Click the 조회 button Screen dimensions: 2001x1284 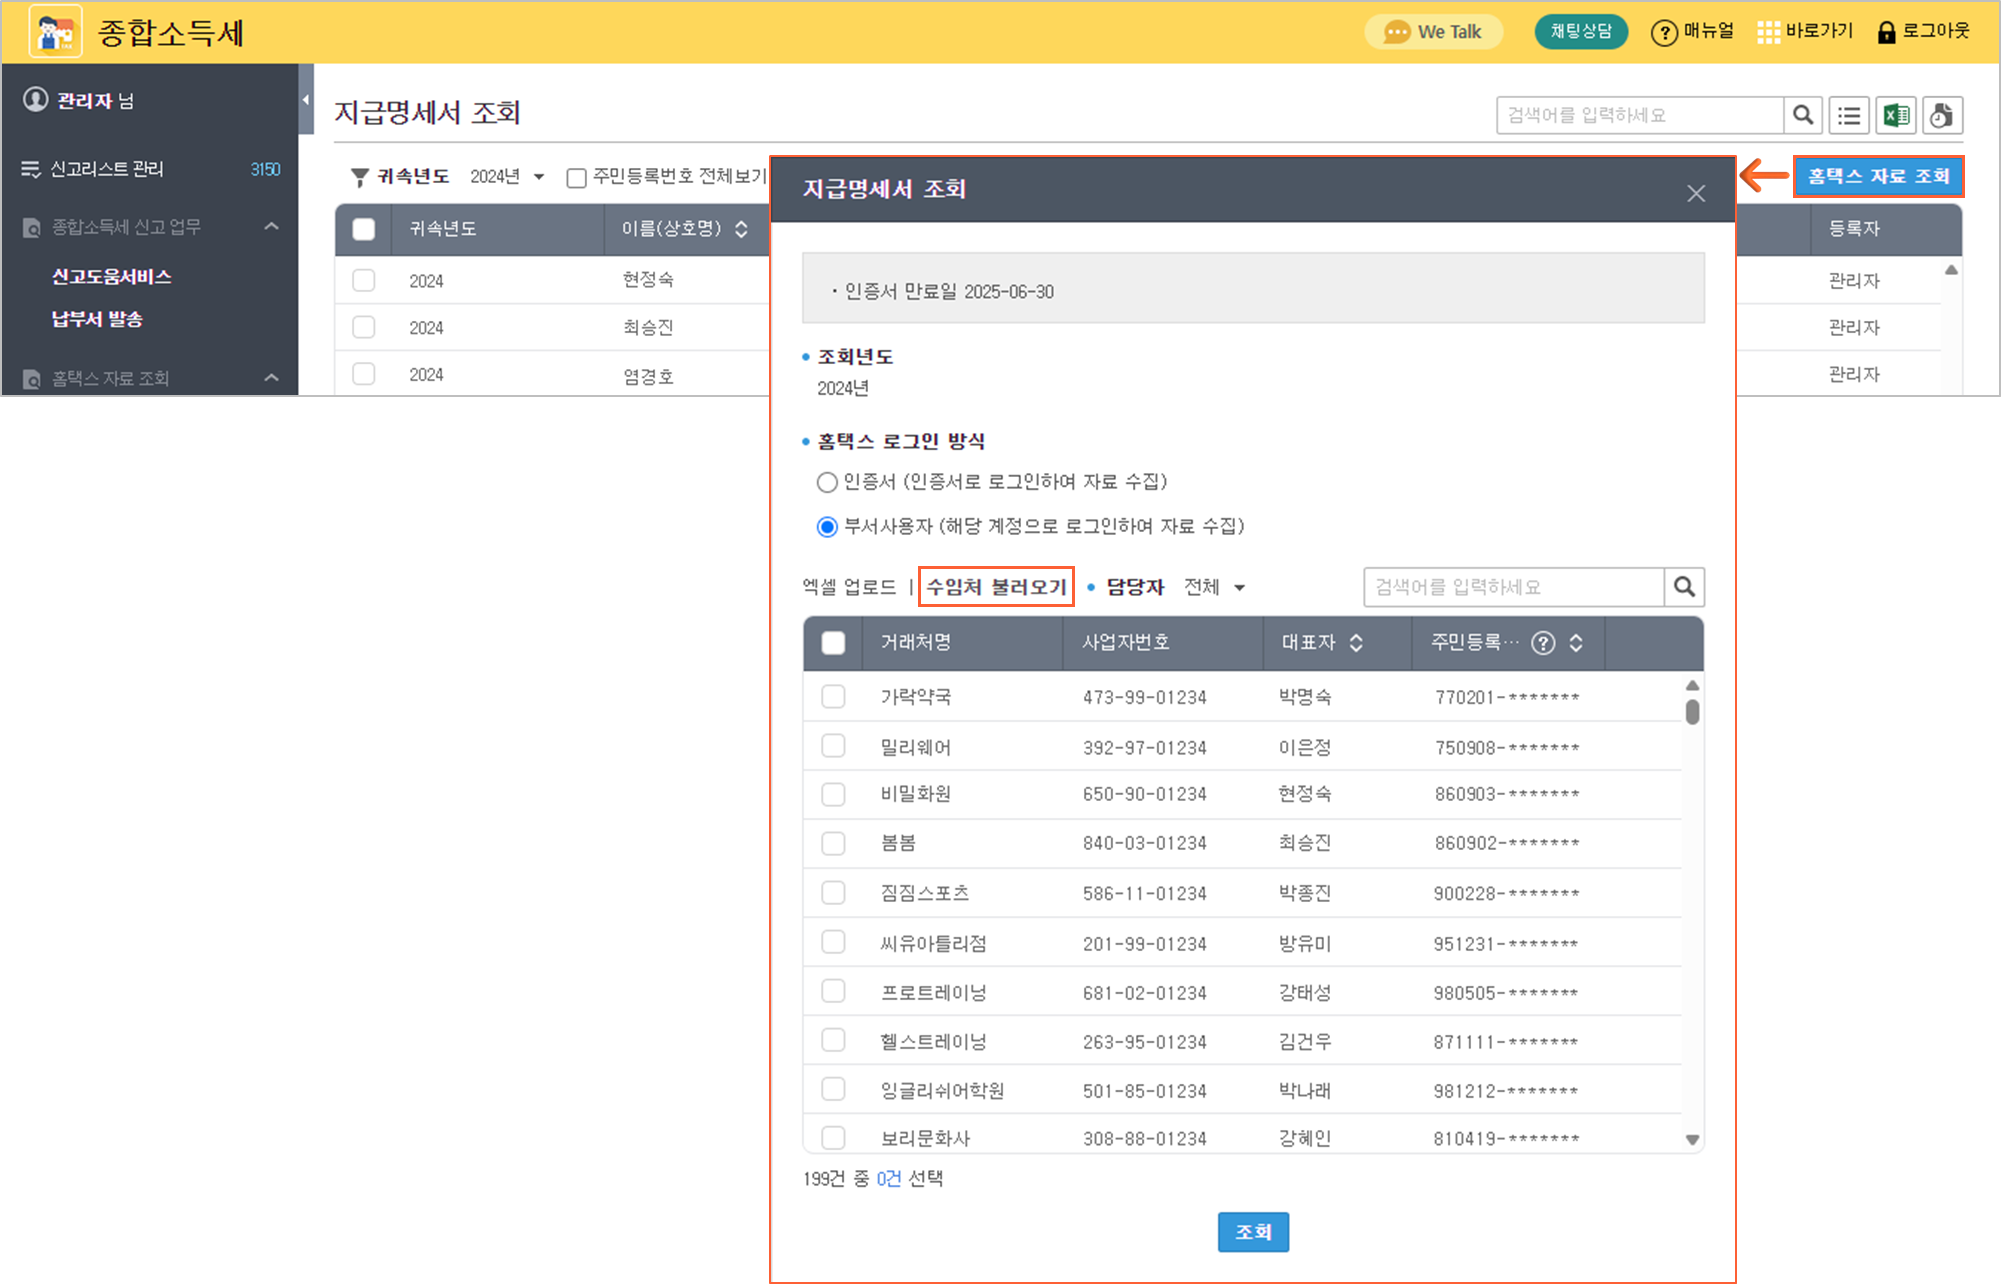click(x=1253, y=1232)
